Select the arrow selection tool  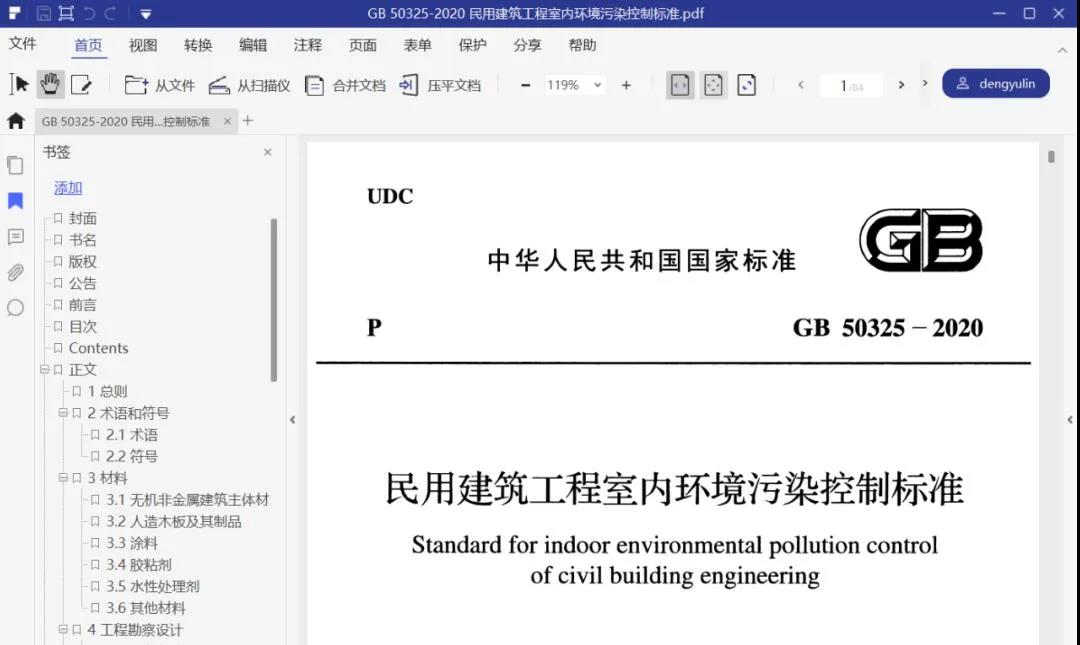point(19,85)
